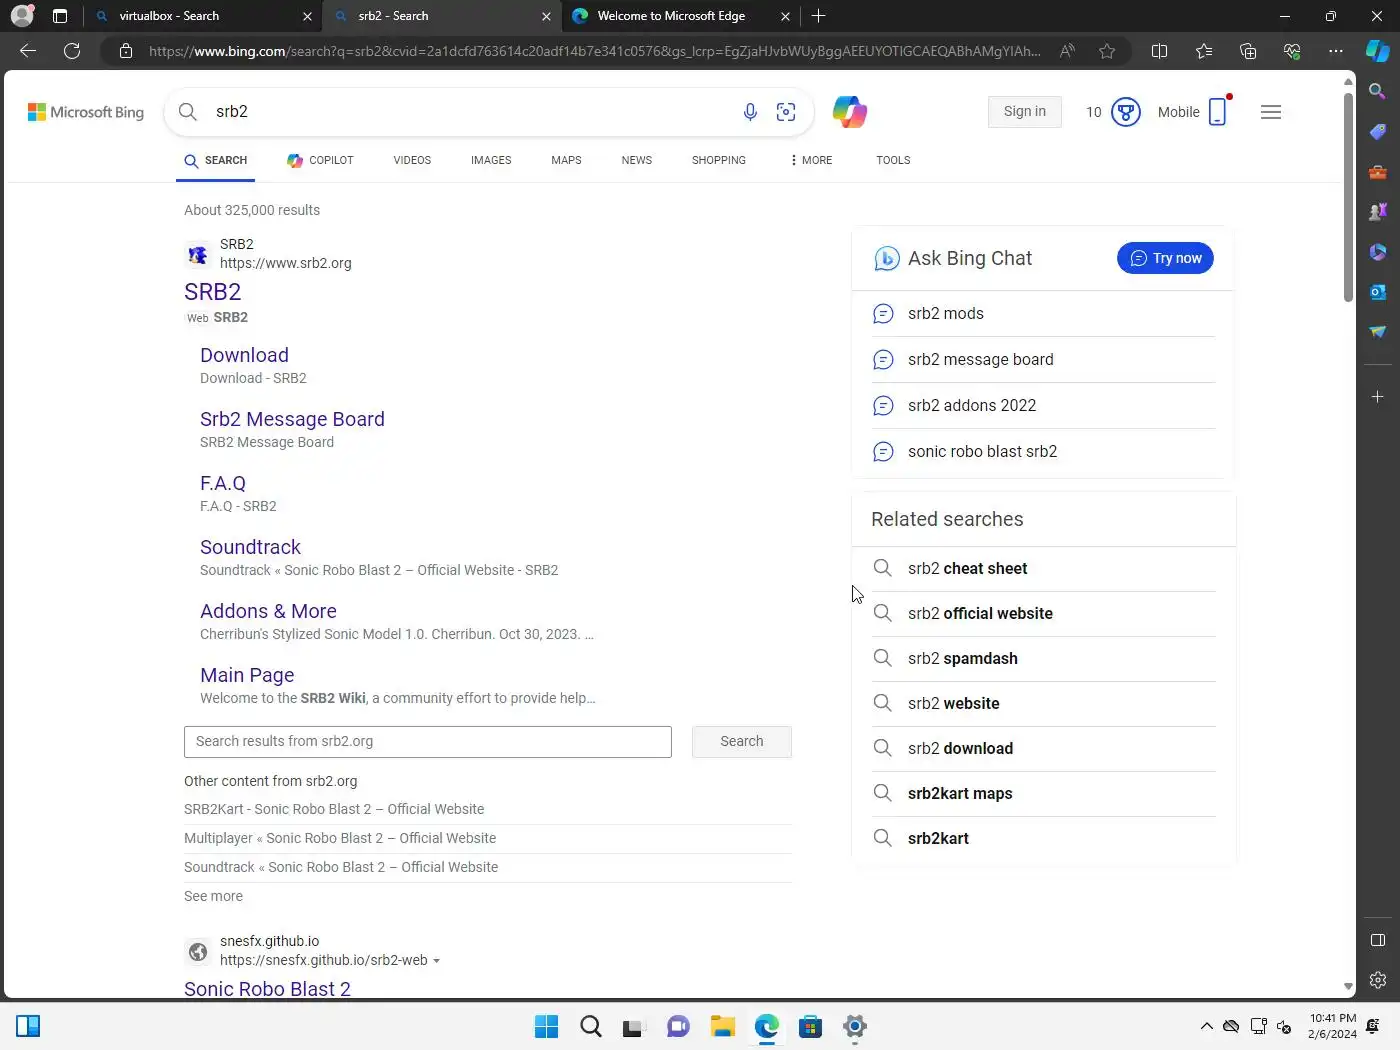Open Microsoft Store taskbar icon
1400x1050 pixels.
pyautogui.click(x=810, y=1026)
